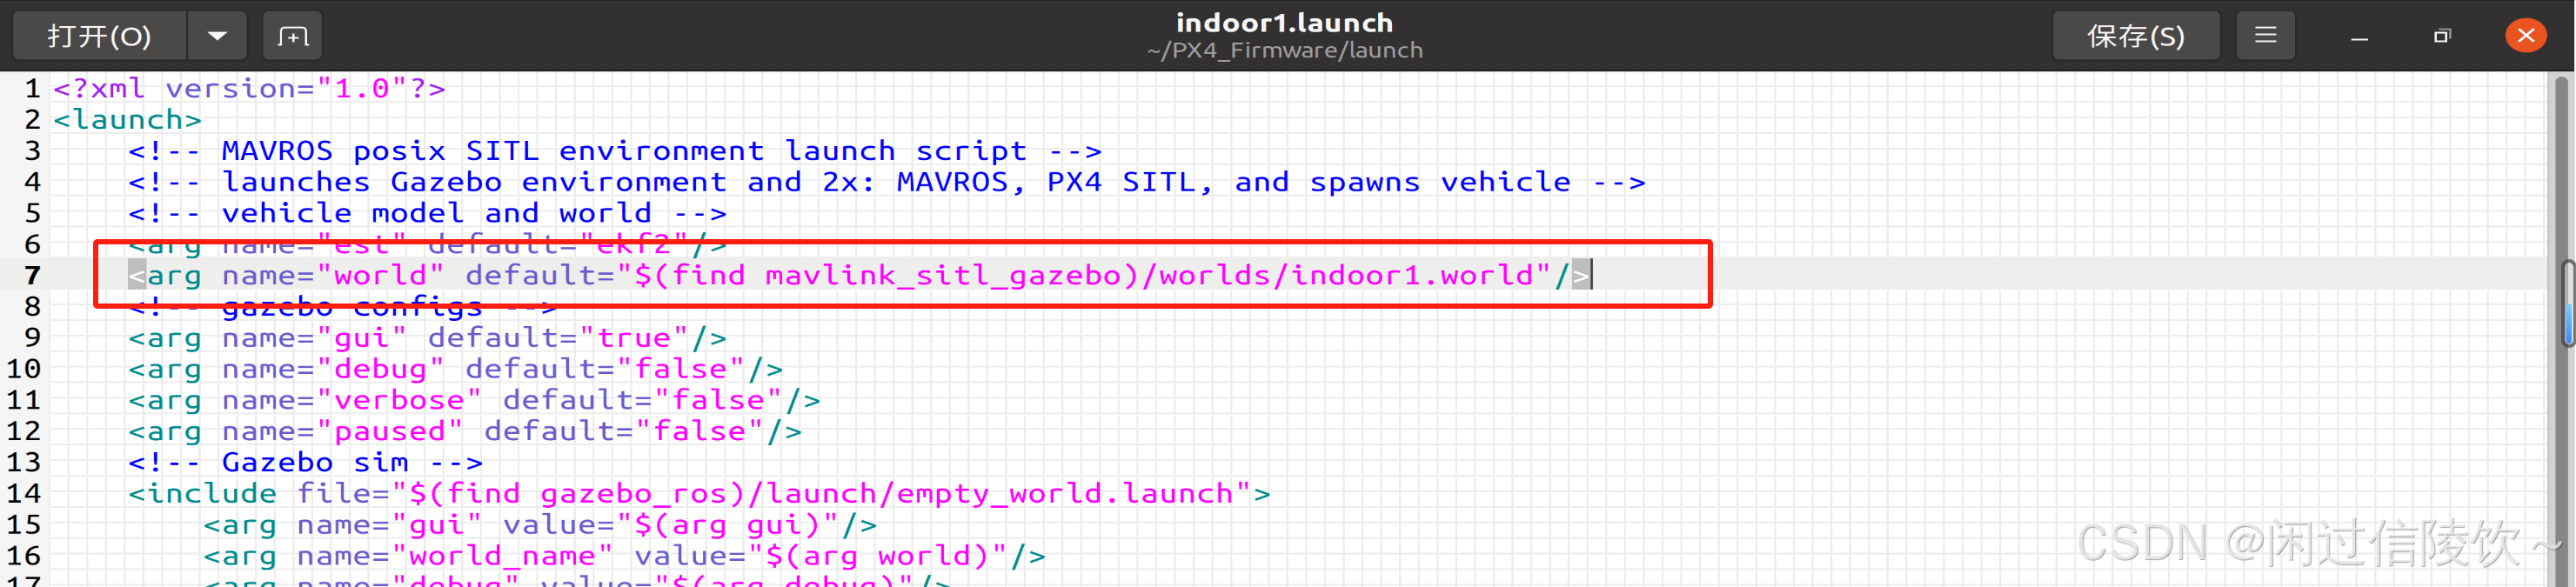Click the 打开(O) open button

(99, 36)
